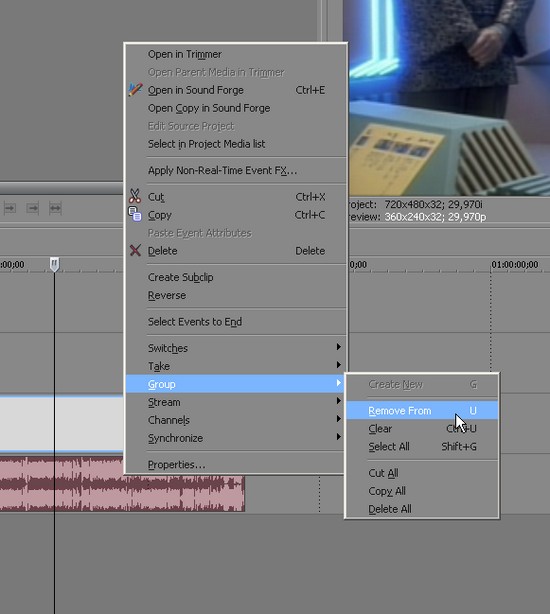Screen dimensions: 550x614
Task: Choose Copy All in Group submenu
Action: [x=422, y=491]
